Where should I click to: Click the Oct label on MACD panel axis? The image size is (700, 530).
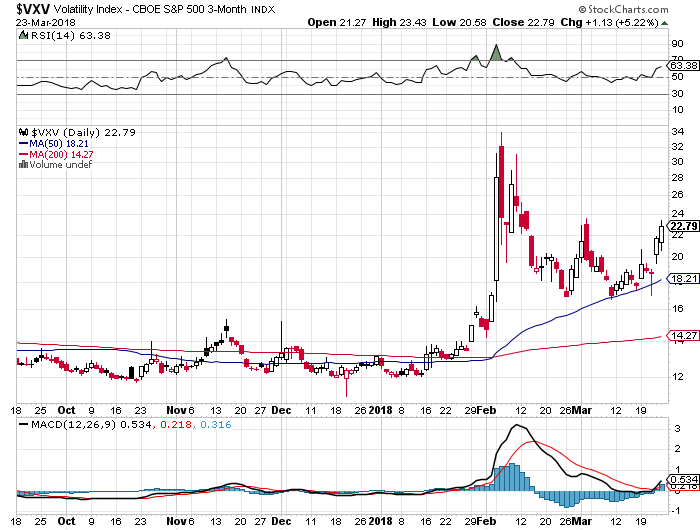coord(67,521)
